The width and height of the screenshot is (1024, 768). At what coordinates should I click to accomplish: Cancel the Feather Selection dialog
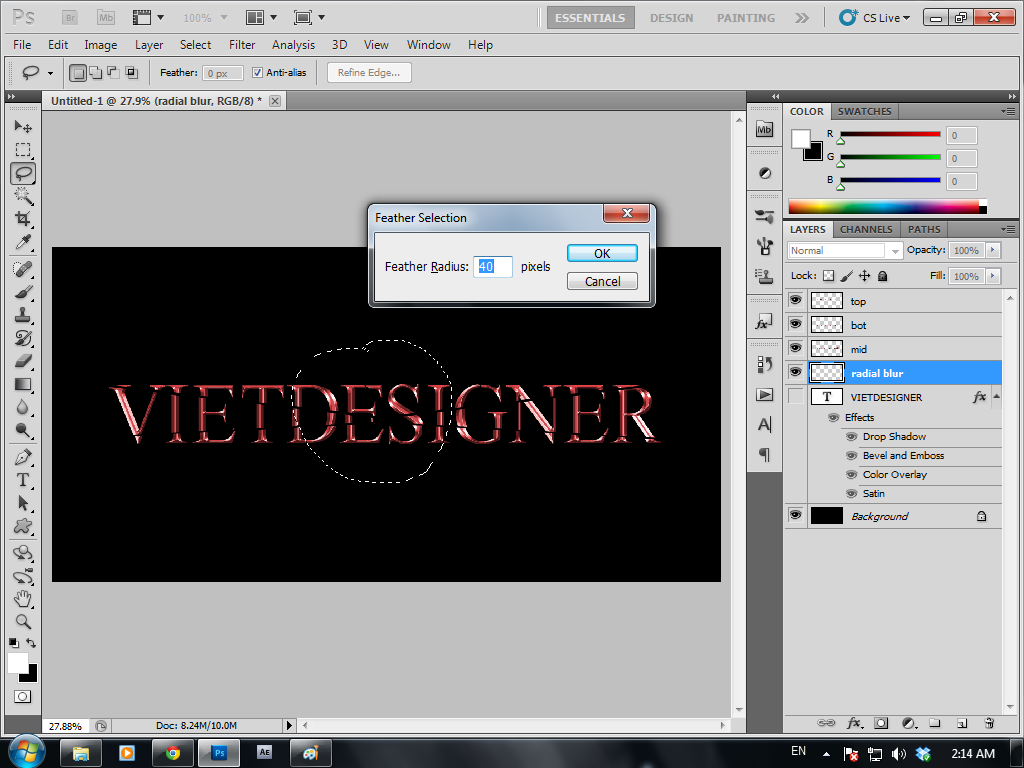(602, 282)
